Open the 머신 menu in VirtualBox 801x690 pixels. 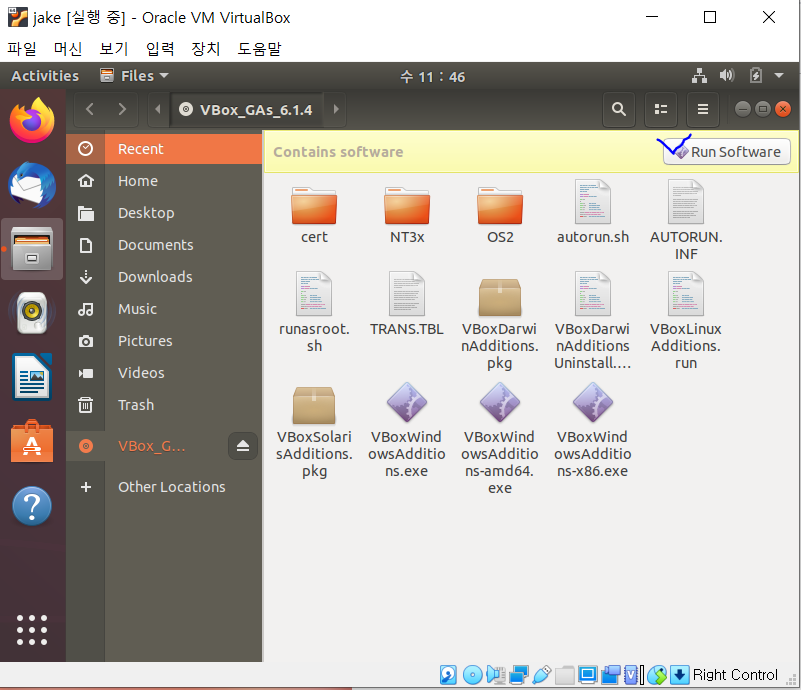[x=68, y=49]
